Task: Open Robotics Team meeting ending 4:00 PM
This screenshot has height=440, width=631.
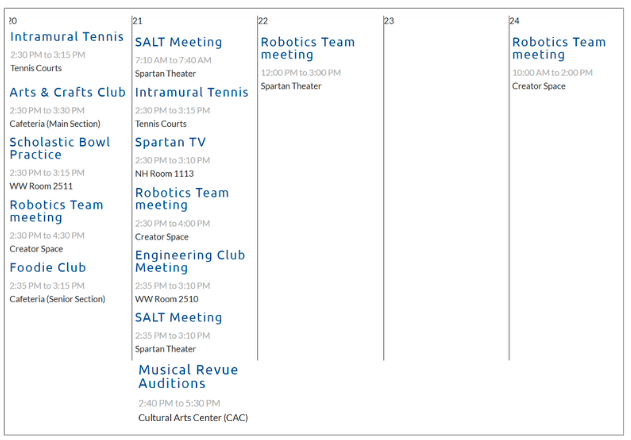Action: point(182,198)
